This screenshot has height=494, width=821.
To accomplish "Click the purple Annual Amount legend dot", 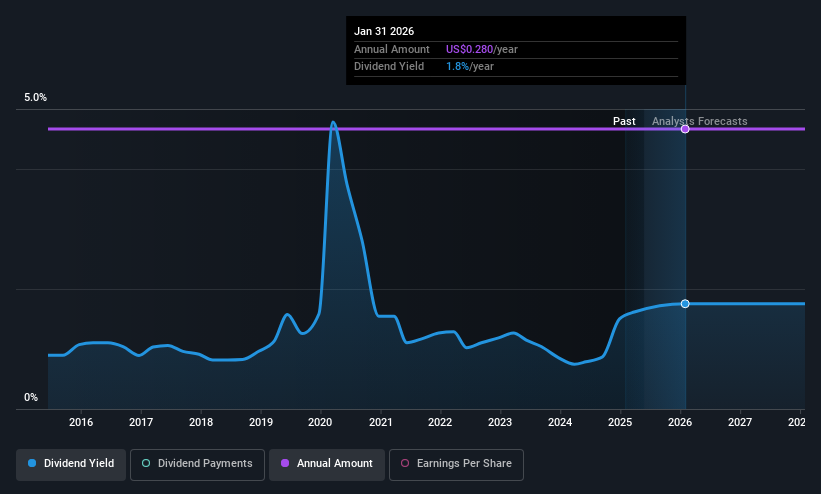I will (285, 463).
